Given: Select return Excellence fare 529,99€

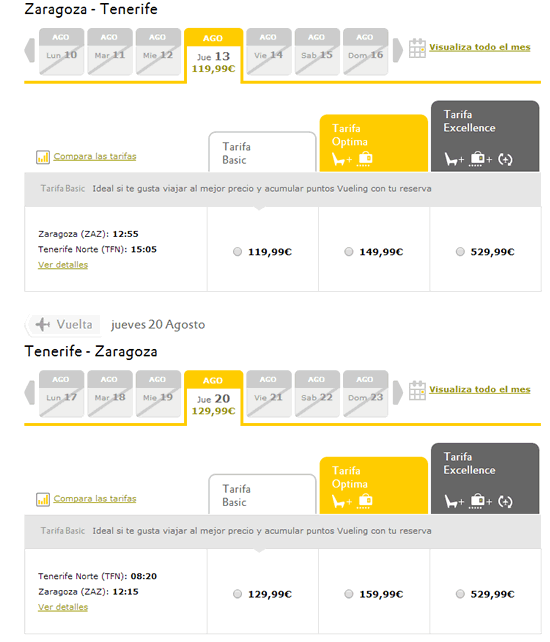Looking at the screenshot, I should click(x=460, y=594).
